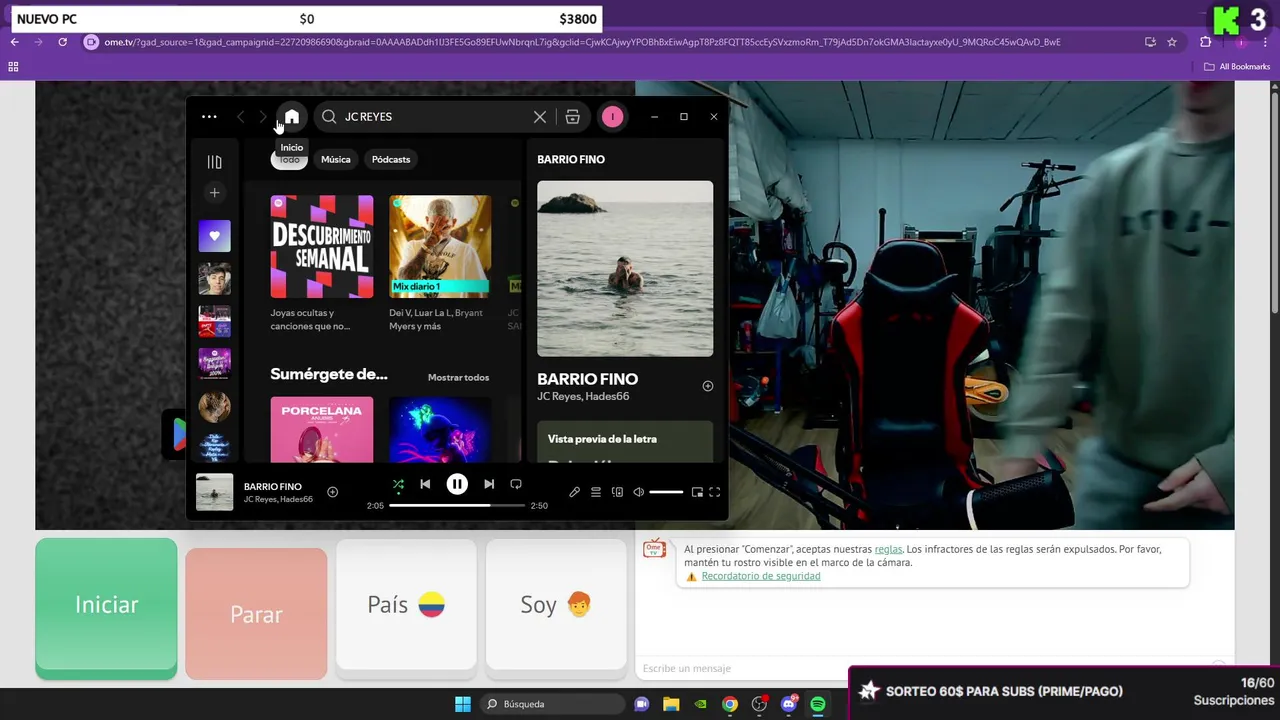This screenshot has width=1280, height=720.
Task: Open the Spotify miniplayer
Action: [697, 492]
